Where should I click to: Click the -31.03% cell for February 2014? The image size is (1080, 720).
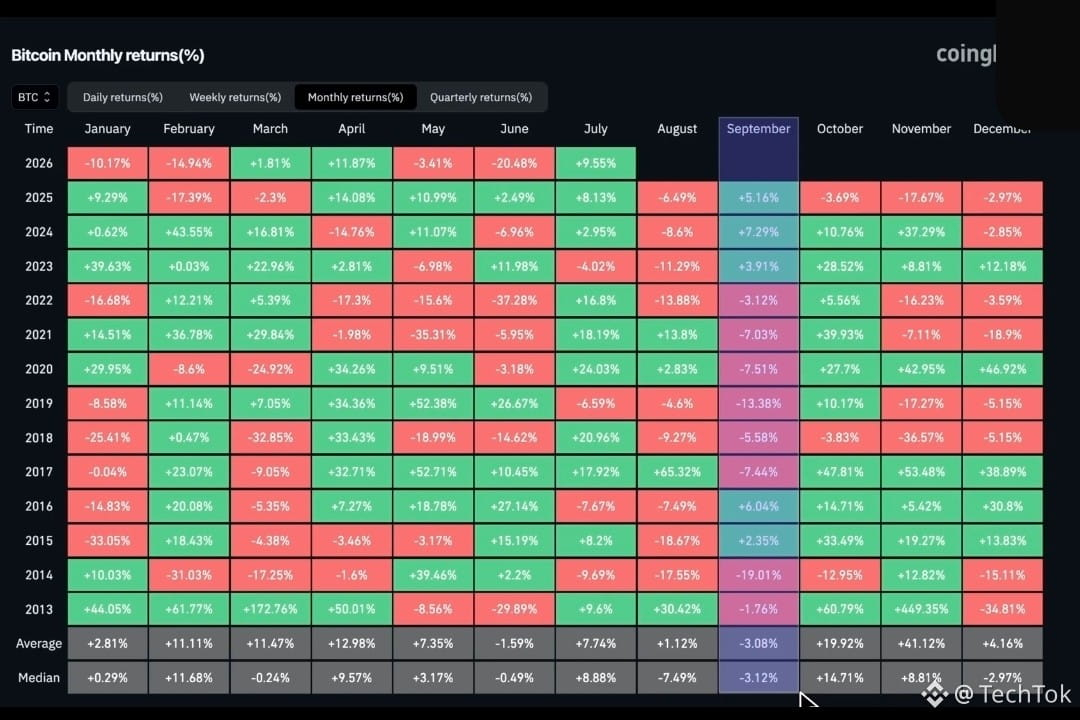[x=189, y=575]
